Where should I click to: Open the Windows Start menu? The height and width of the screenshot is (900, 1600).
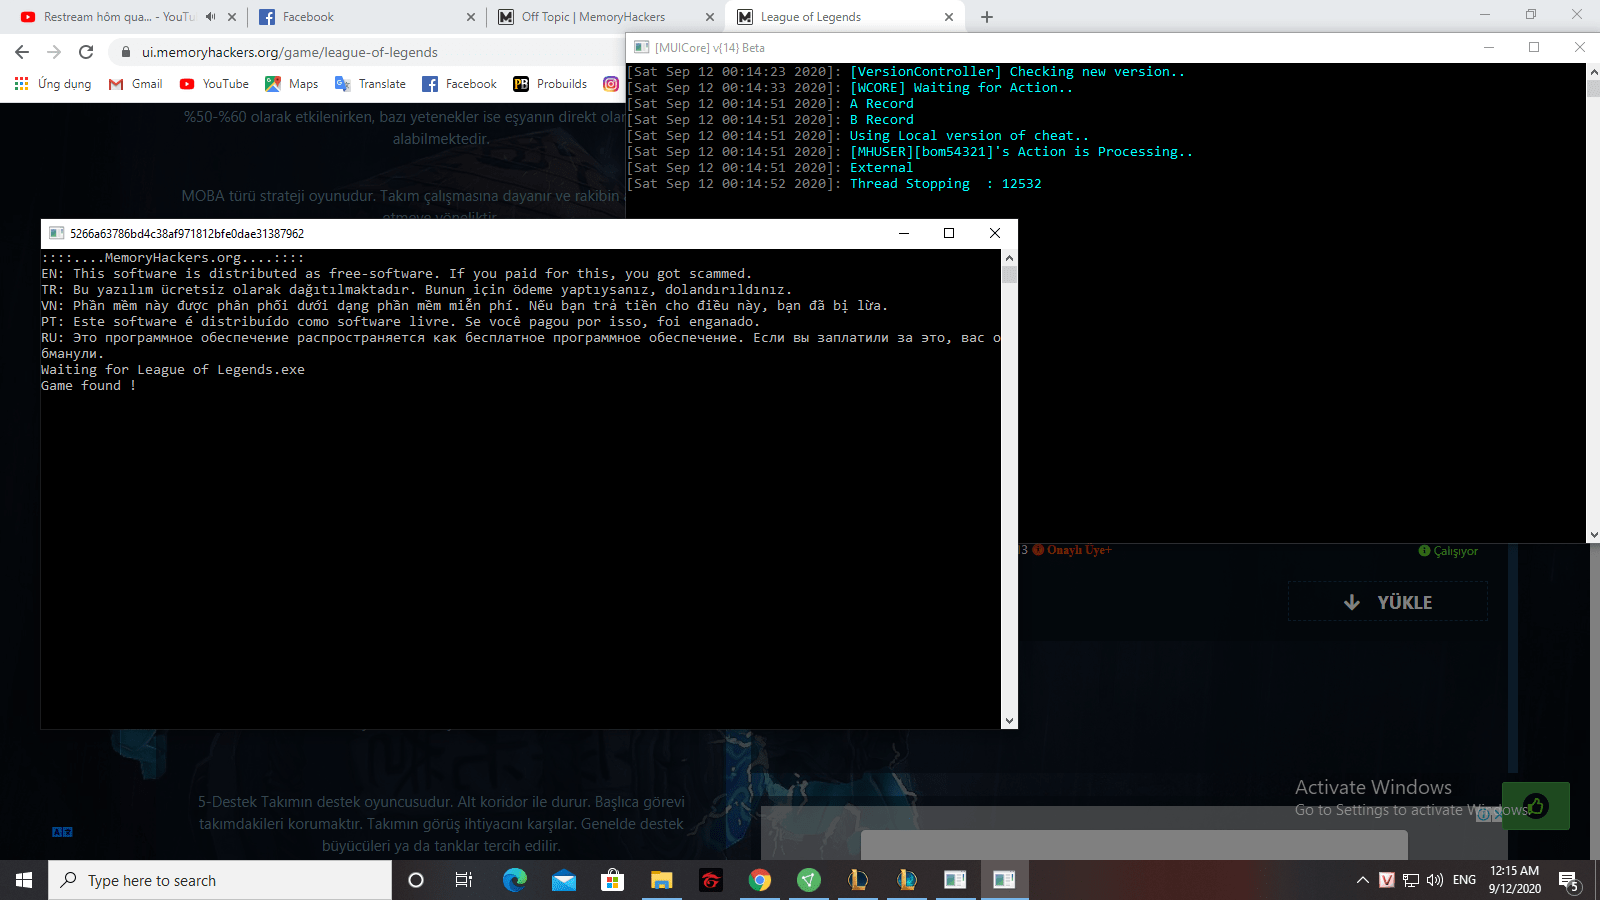click(24, 880)
